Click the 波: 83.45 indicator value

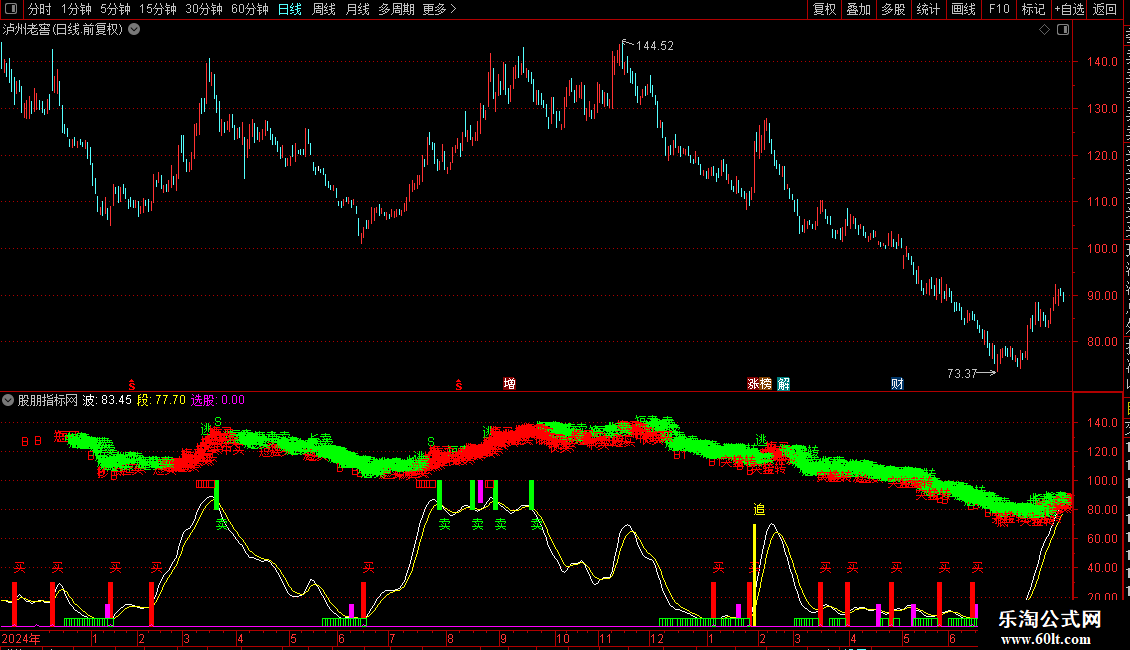[107, 400]
